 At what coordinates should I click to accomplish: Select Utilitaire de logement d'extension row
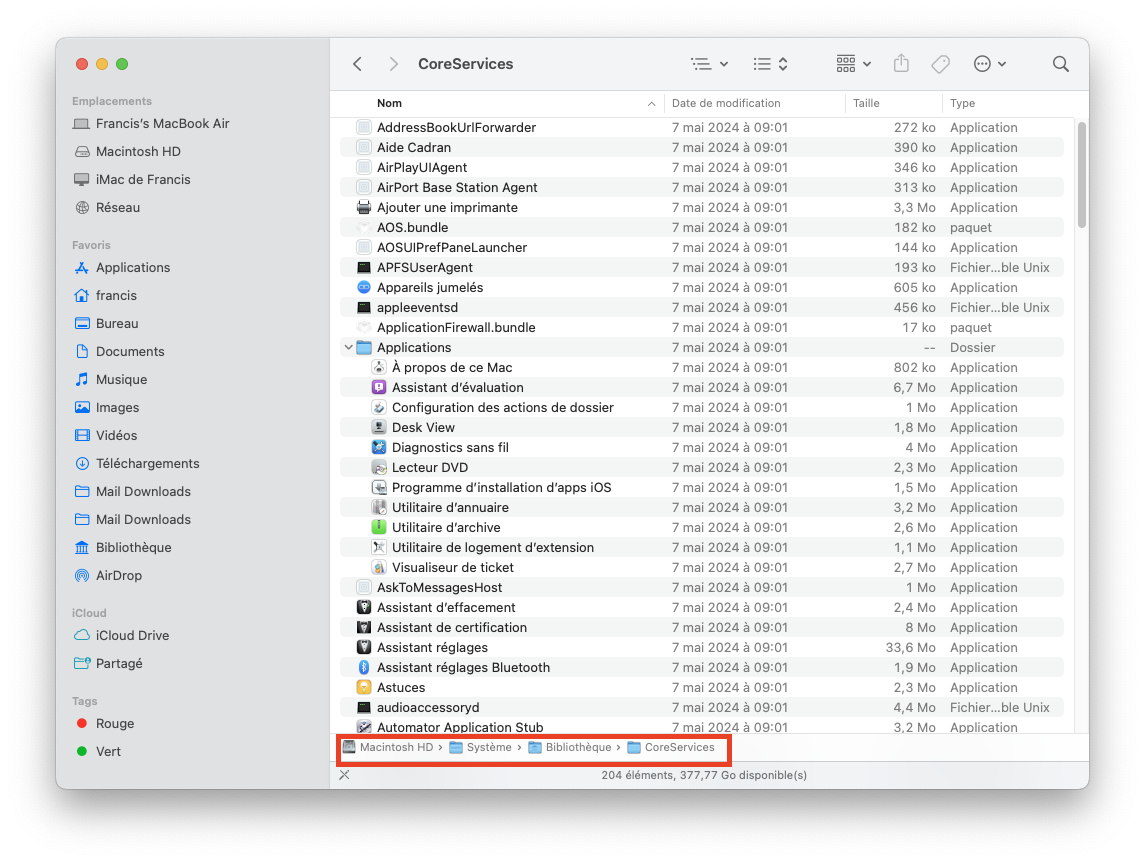pyautogui.click(x=702, y=548)
